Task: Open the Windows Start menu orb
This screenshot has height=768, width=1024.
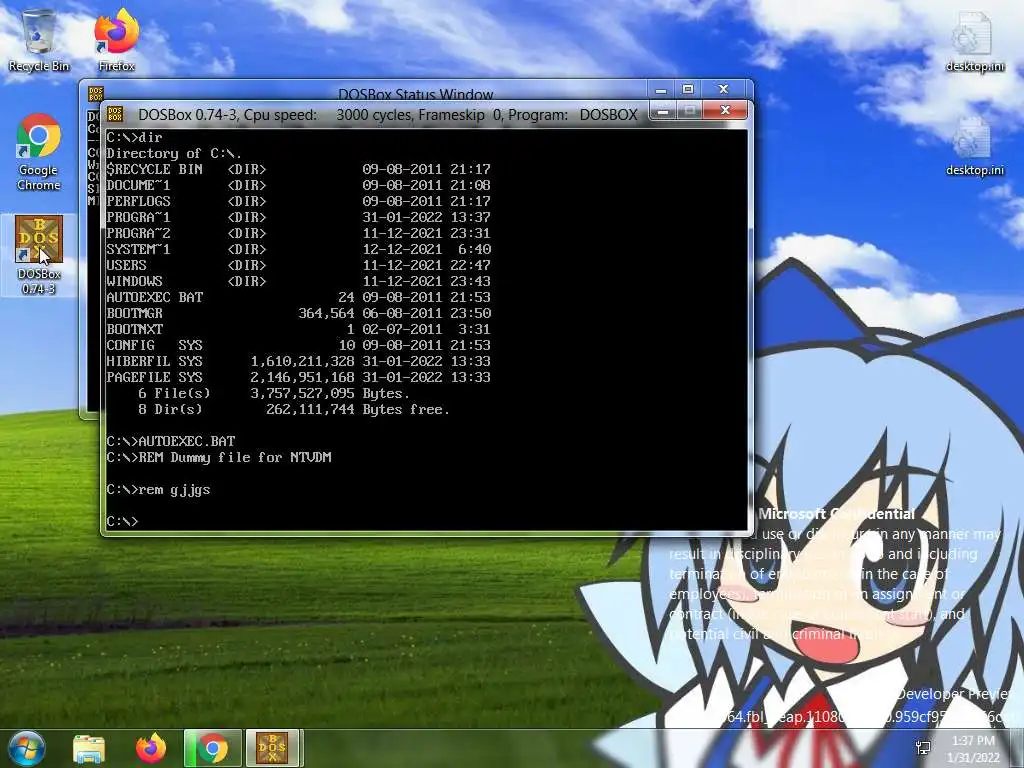Action: [26, 748]
